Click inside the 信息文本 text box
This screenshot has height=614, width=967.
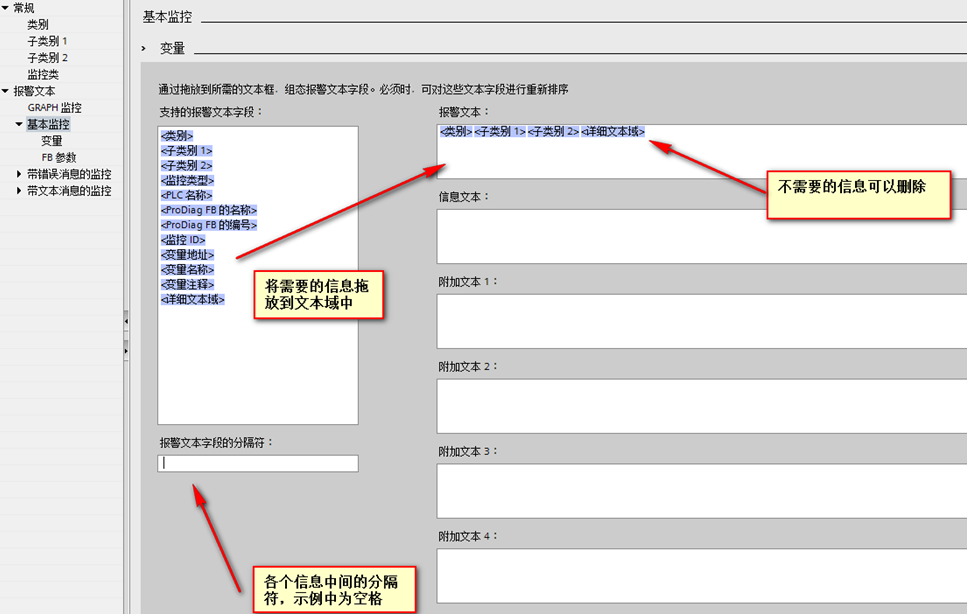coord(700,236)
